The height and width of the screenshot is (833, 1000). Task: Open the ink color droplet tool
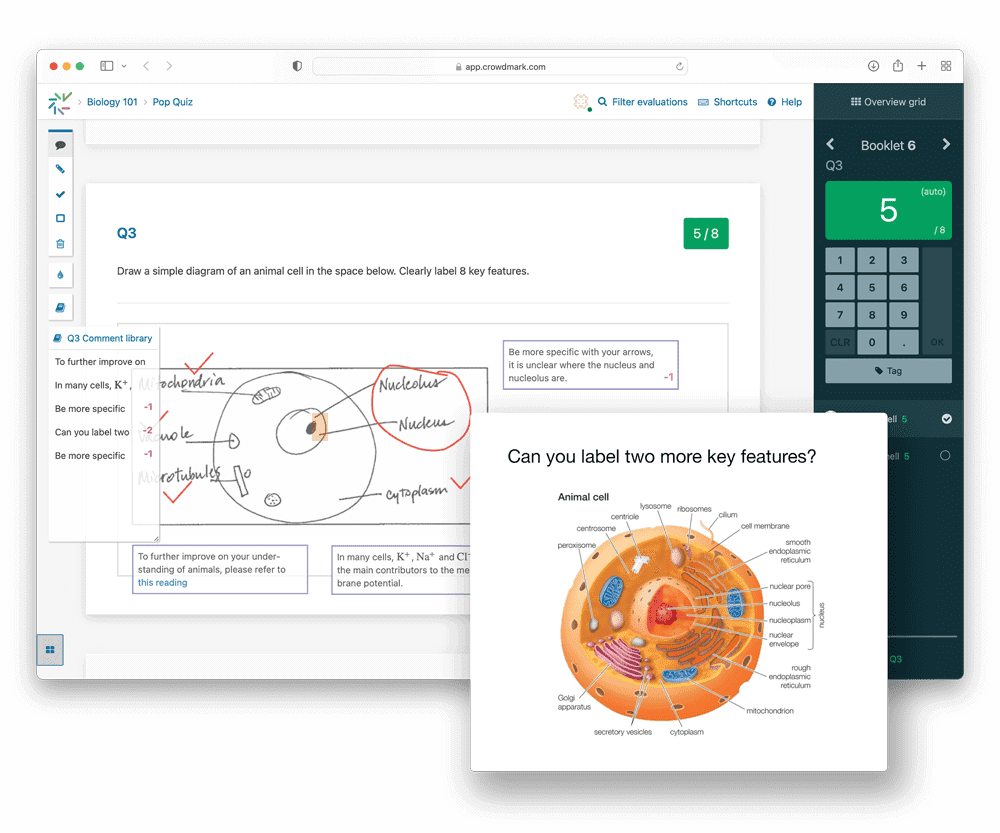point(60,275)
